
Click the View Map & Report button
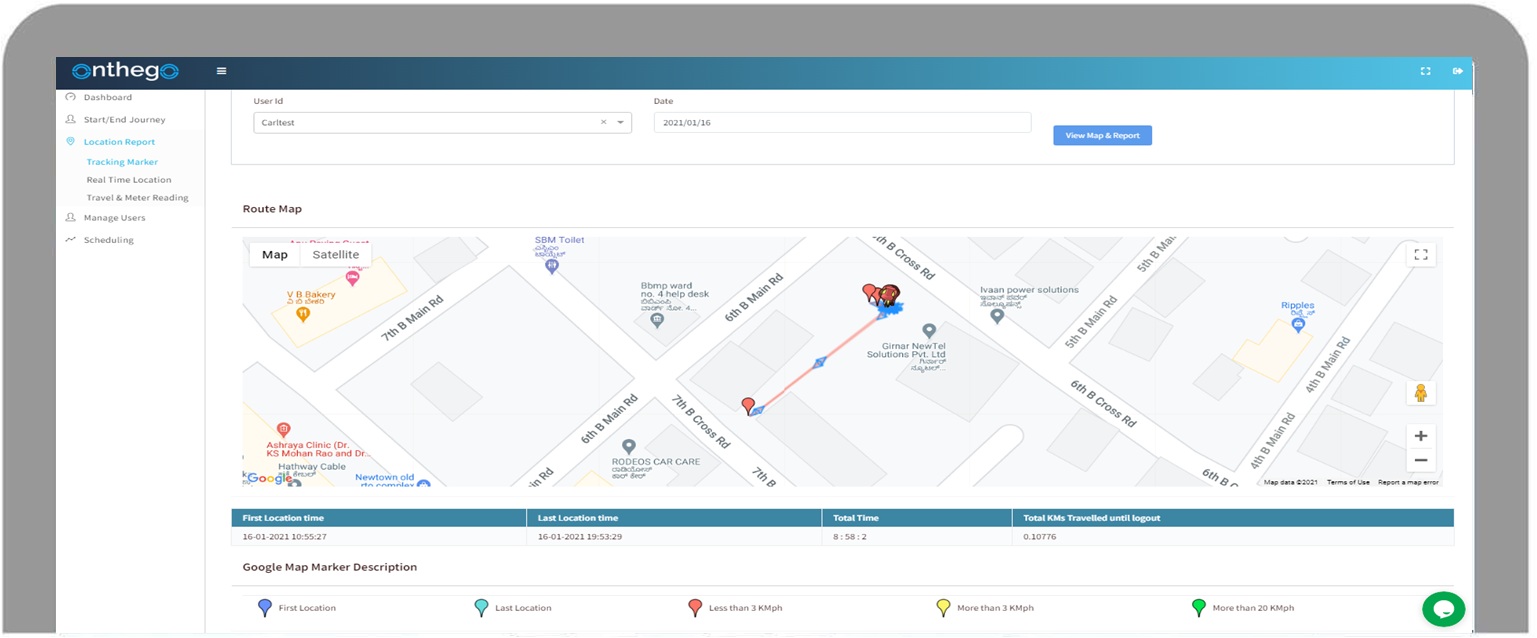coord(1102,135)
